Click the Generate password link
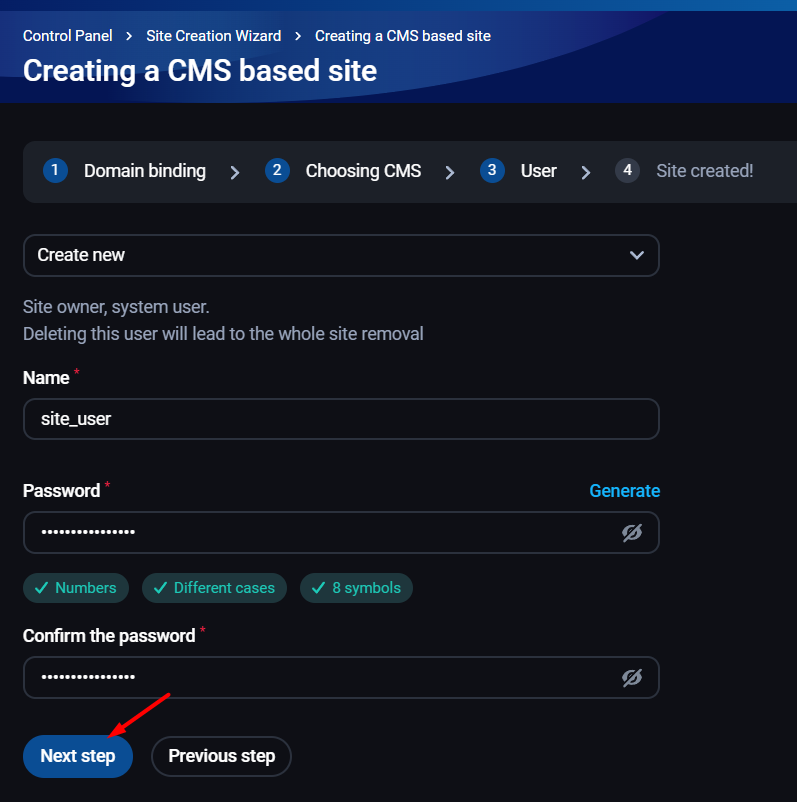Image resolution: width=797 pixels, height=802 pixels. 624,491
